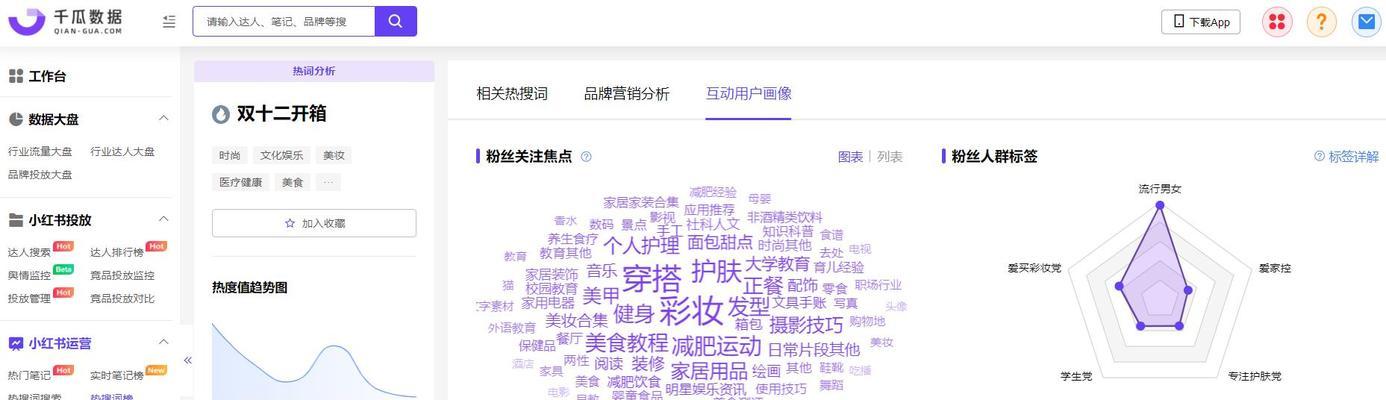Open the 标签详解 help link
The height and width of the screenshot is (400, 1386).
[1353, 156]
